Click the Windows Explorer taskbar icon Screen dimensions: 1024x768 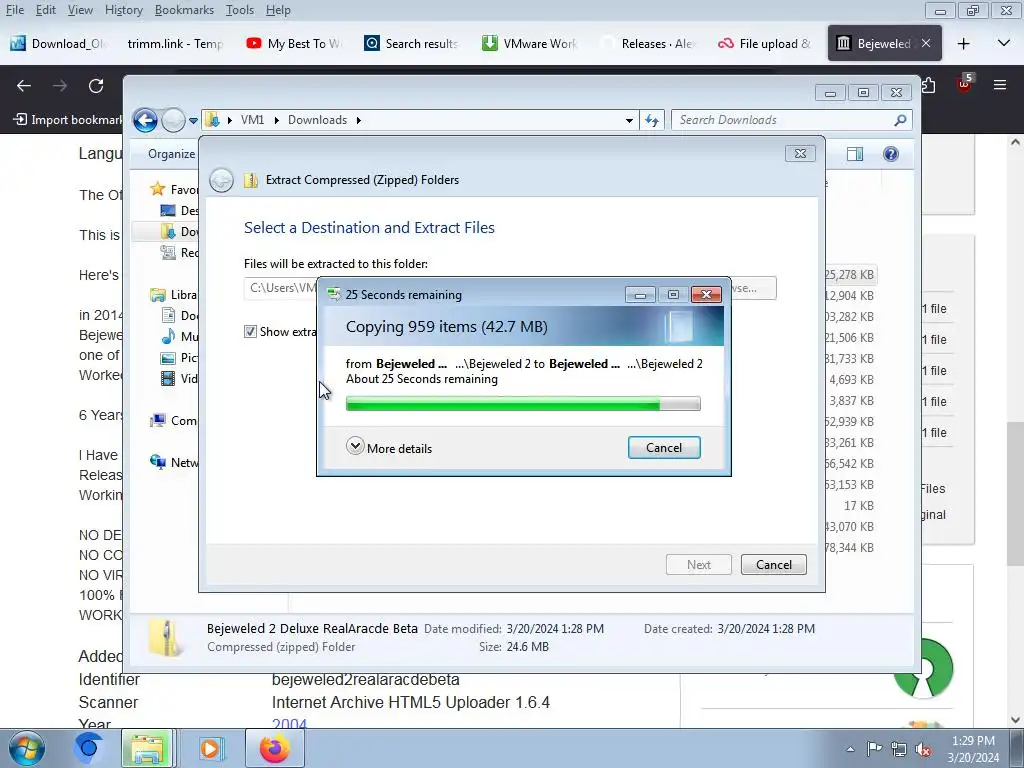point(148,748)
